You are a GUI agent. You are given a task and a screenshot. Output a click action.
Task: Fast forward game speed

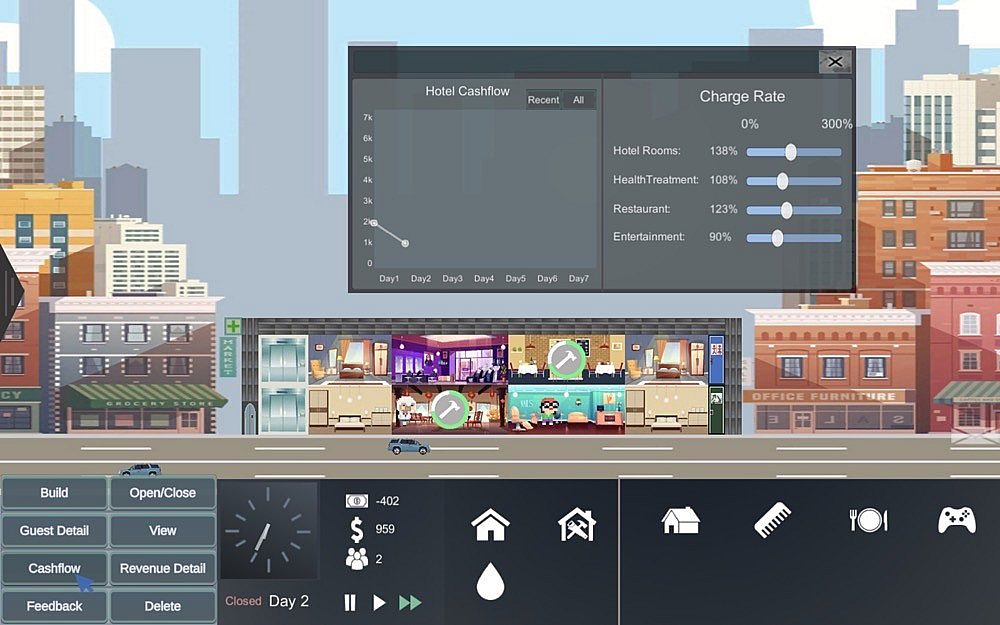coord(410,603)
